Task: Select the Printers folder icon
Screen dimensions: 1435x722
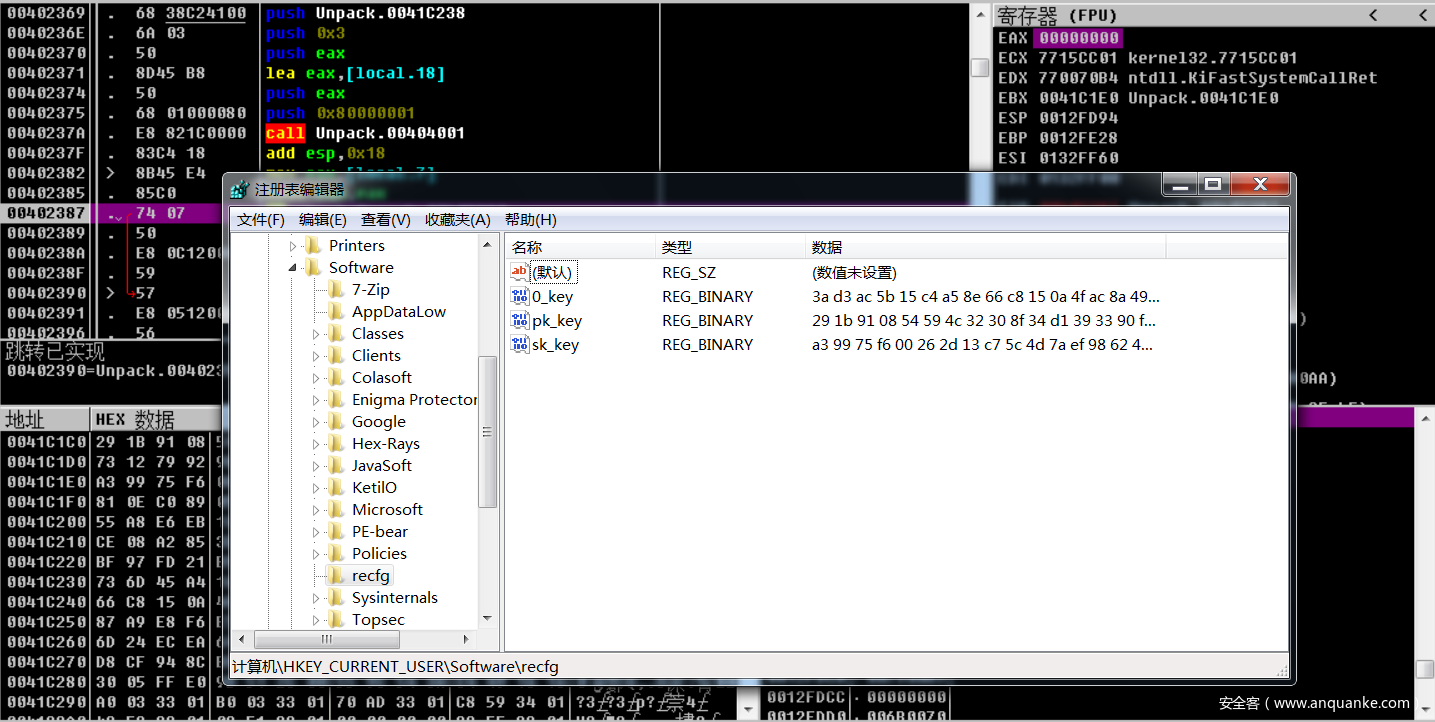Action: click(x=314, y=246)
